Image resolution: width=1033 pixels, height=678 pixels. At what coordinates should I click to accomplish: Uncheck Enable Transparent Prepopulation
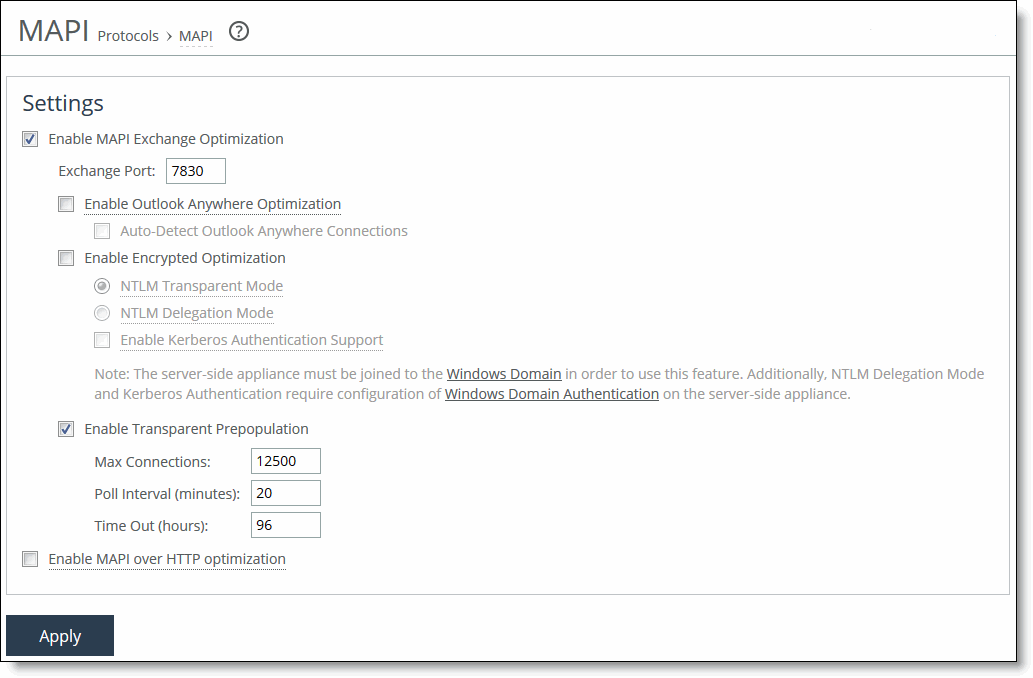pyautogui.click(x=66, y=429)
